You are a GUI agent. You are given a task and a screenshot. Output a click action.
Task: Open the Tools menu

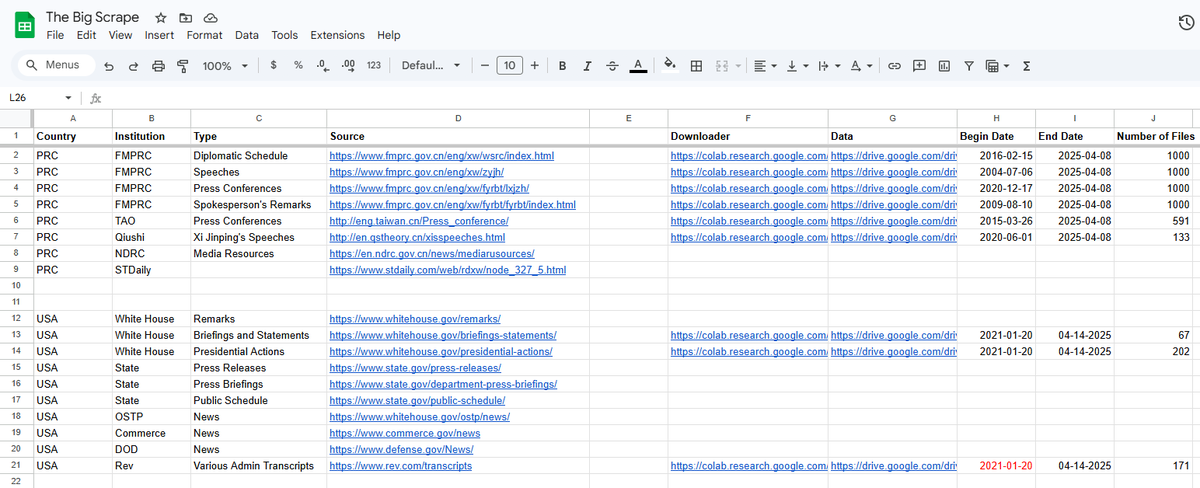click(285, 35)
